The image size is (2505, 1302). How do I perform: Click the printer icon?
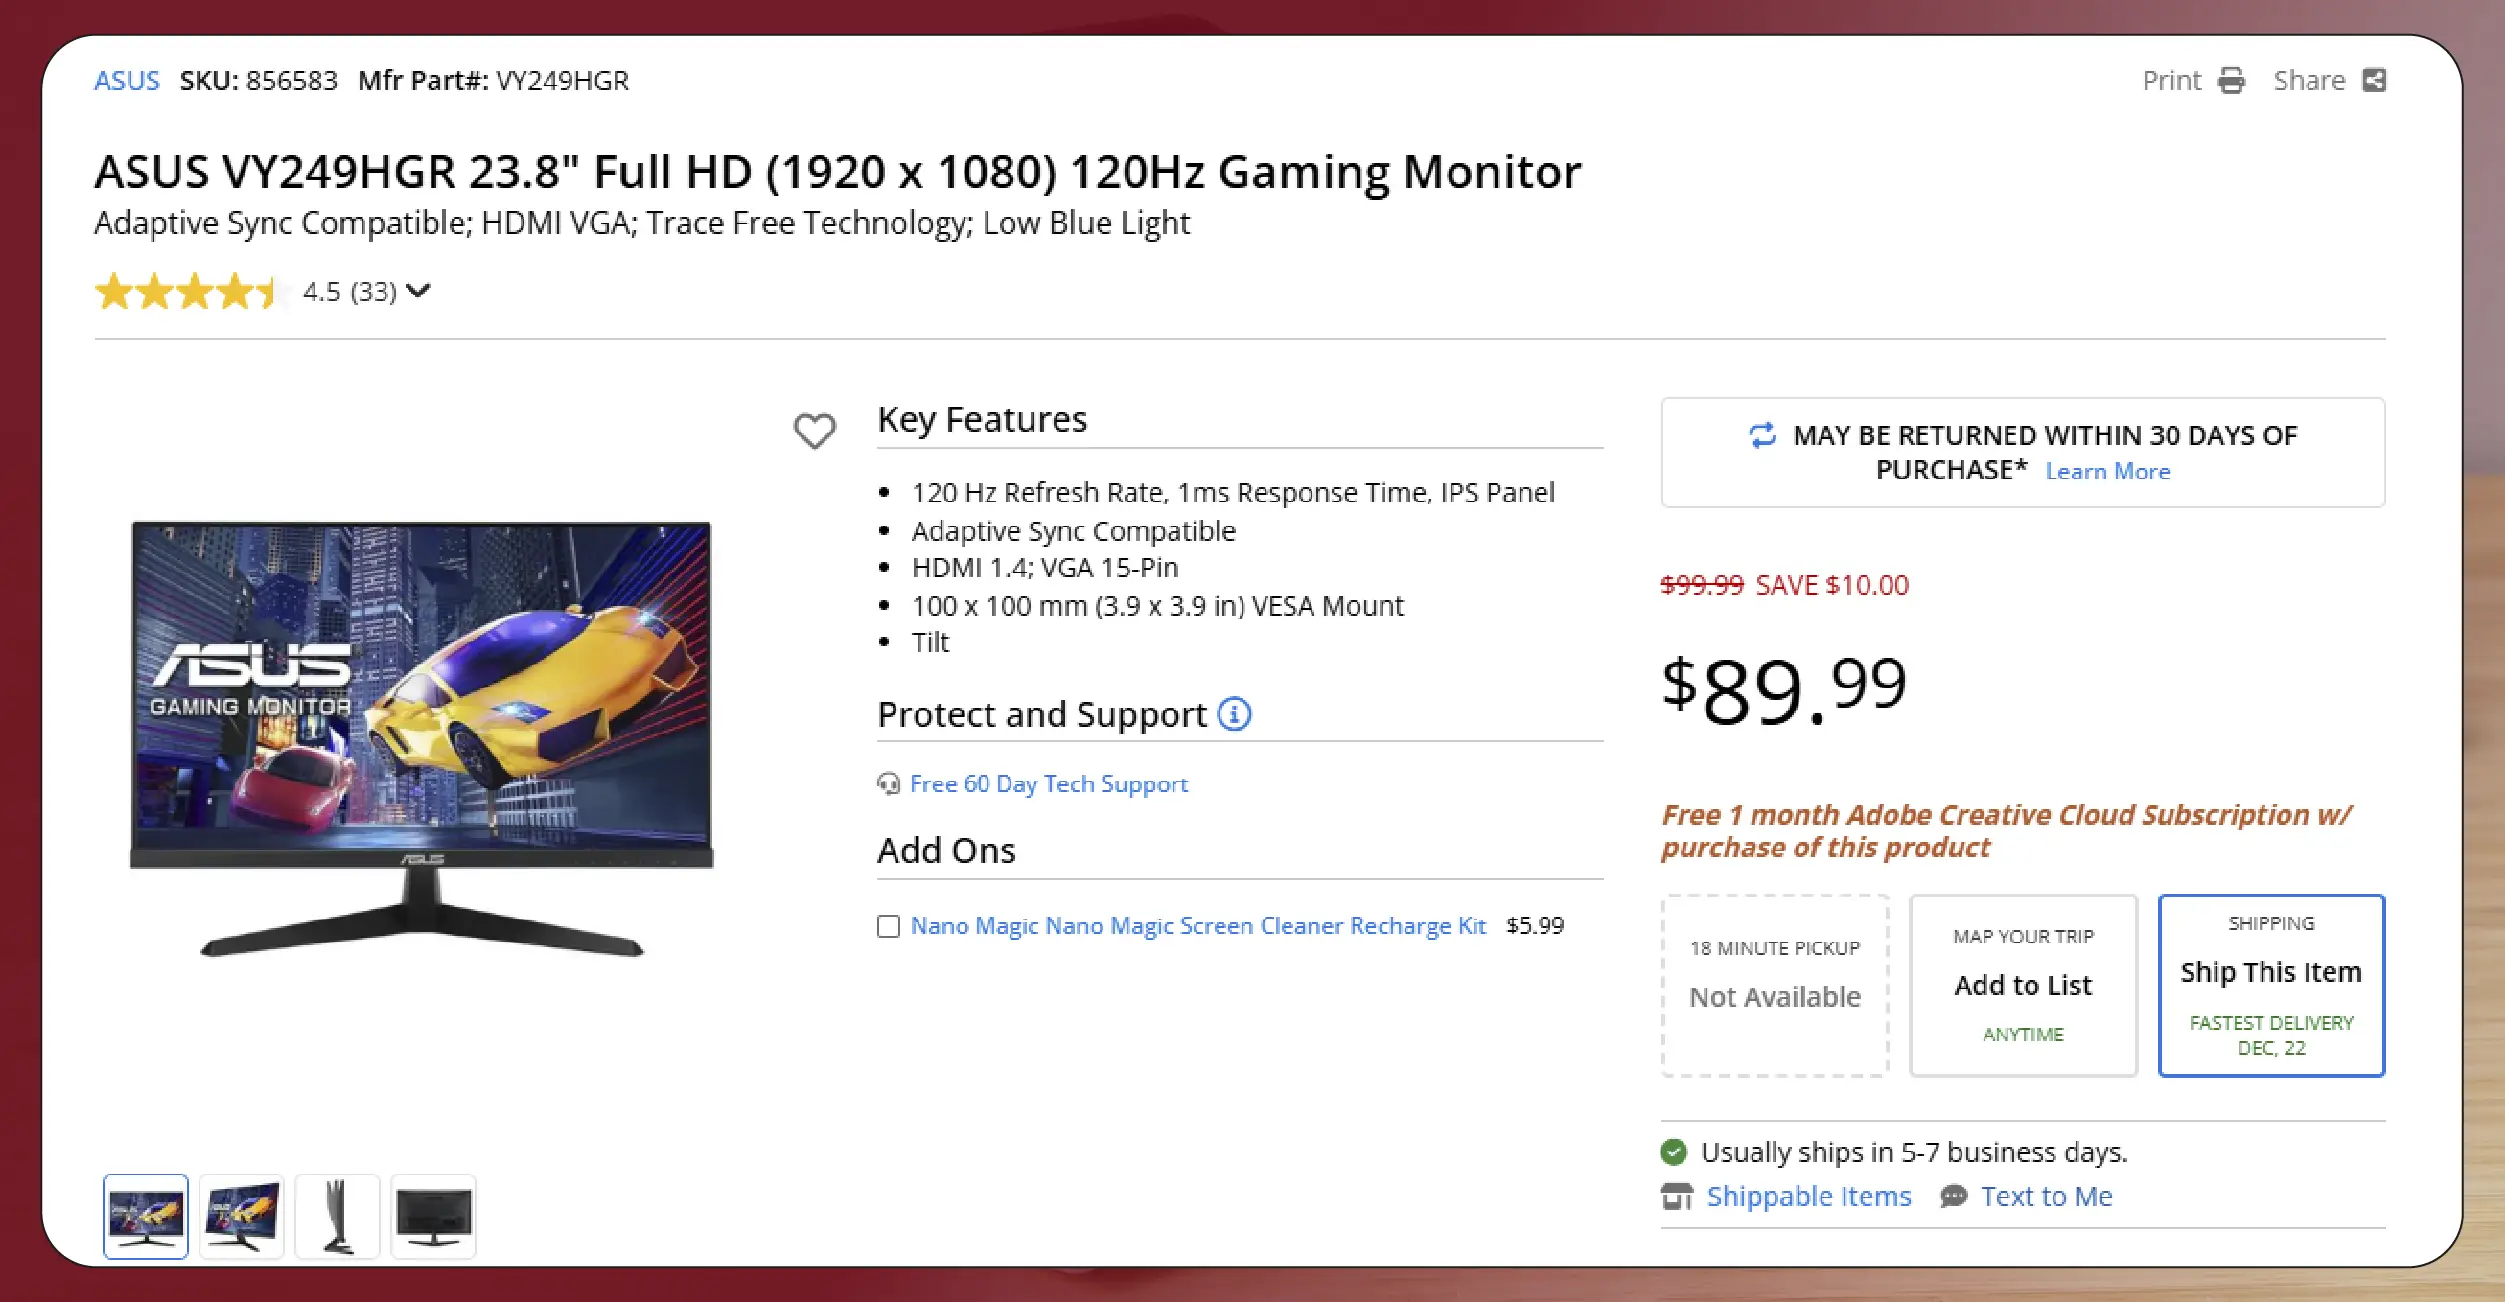coord(2231,80)
